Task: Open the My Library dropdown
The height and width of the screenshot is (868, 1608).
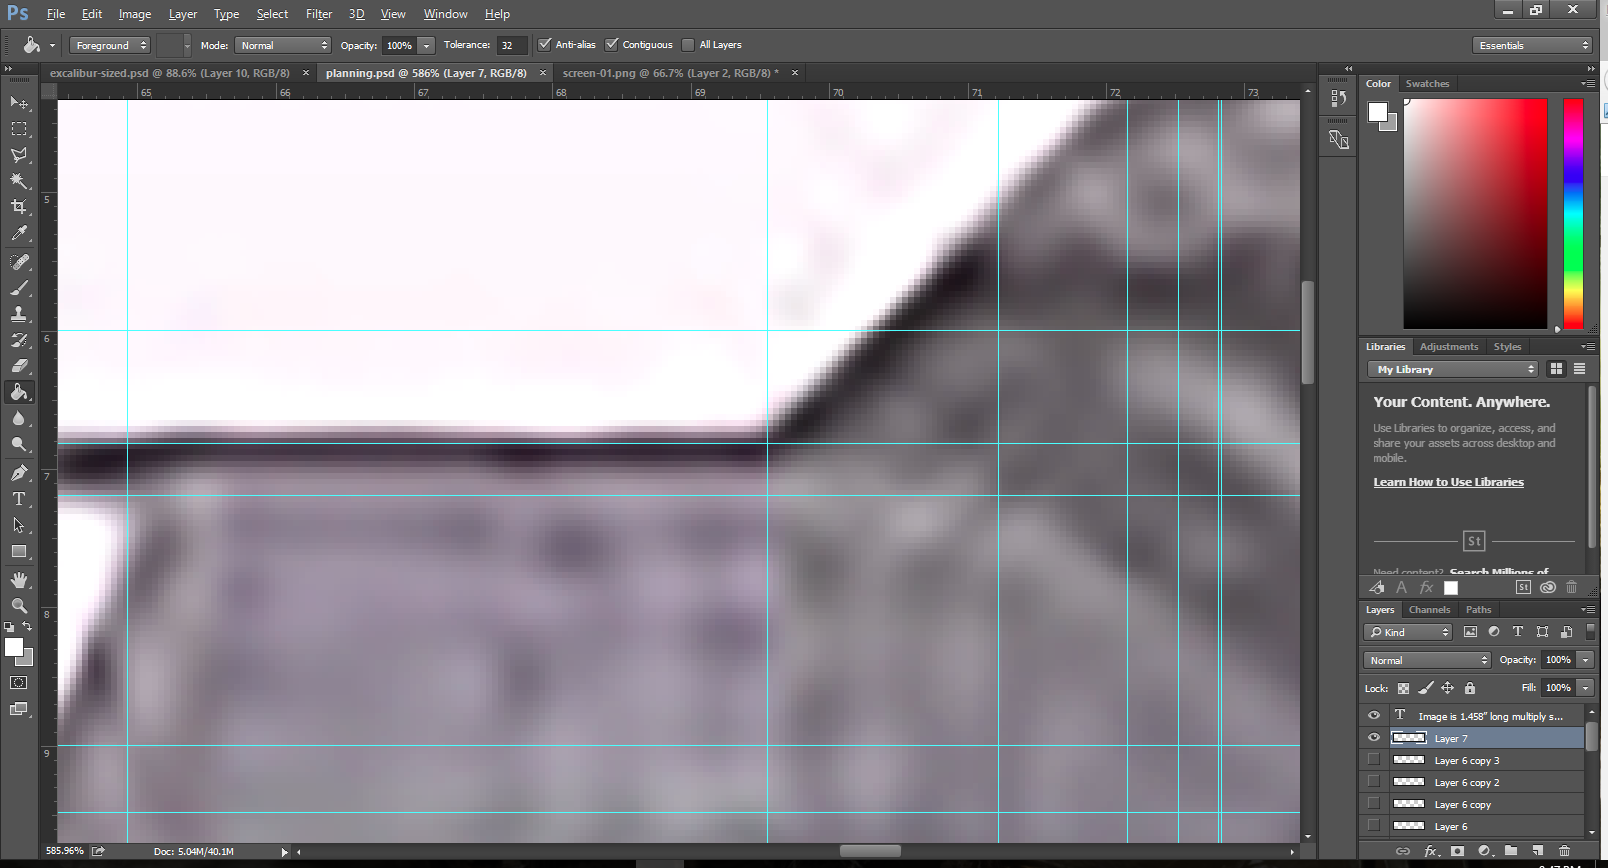Action: click(x=1452, y=370)
